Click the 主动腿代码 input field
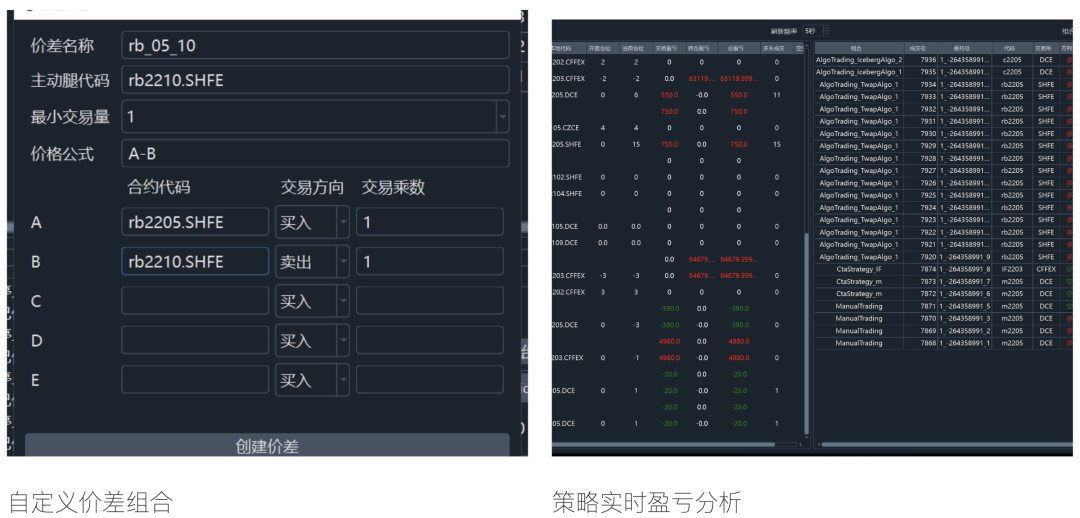 click(x=315, y=80)
